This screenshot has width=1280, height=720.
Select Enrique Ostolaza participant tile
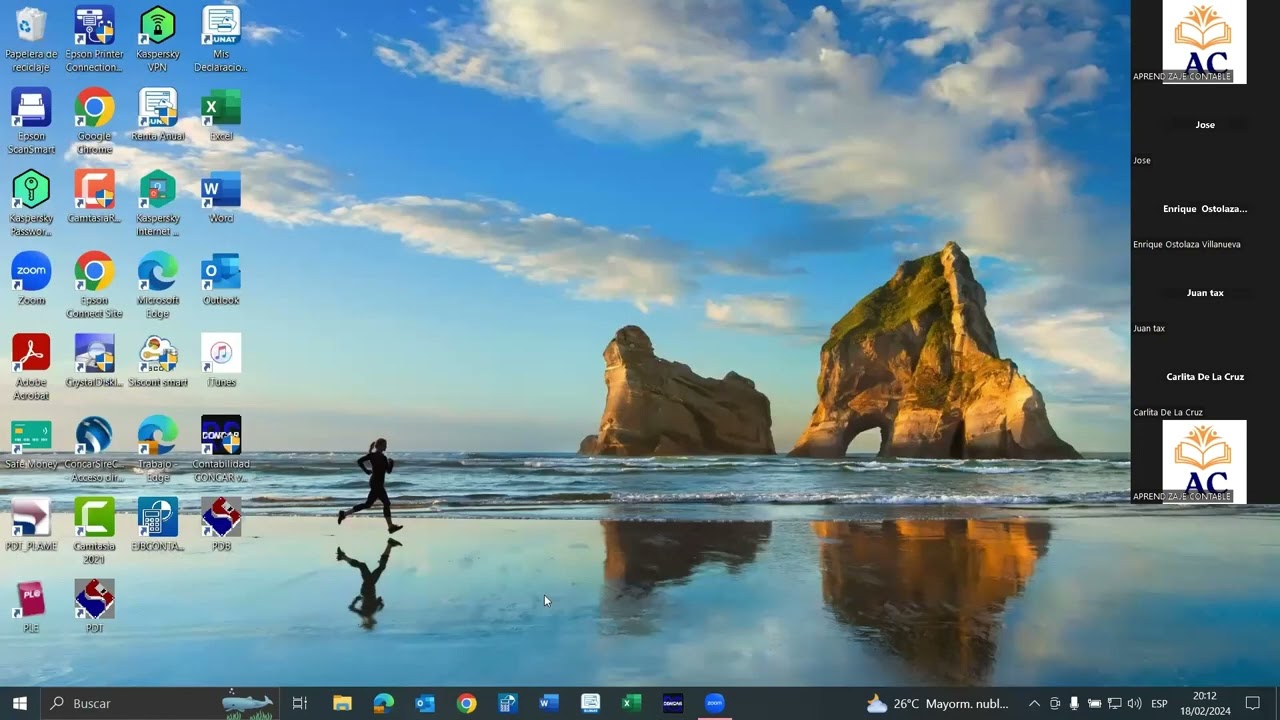coord(1205,210)
